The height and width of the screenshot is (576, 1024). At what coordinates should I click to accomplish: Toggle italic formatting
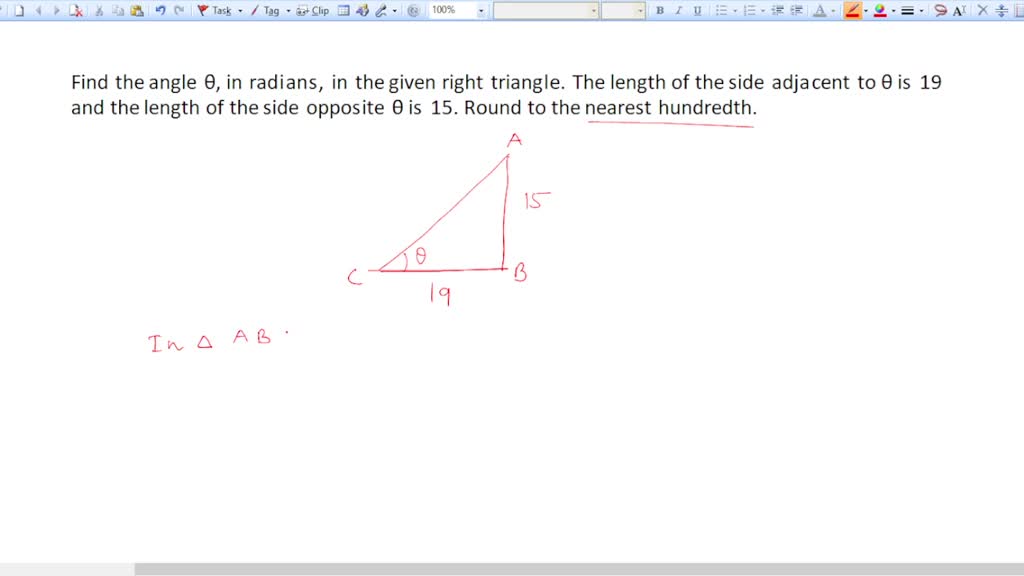point(679,10)
